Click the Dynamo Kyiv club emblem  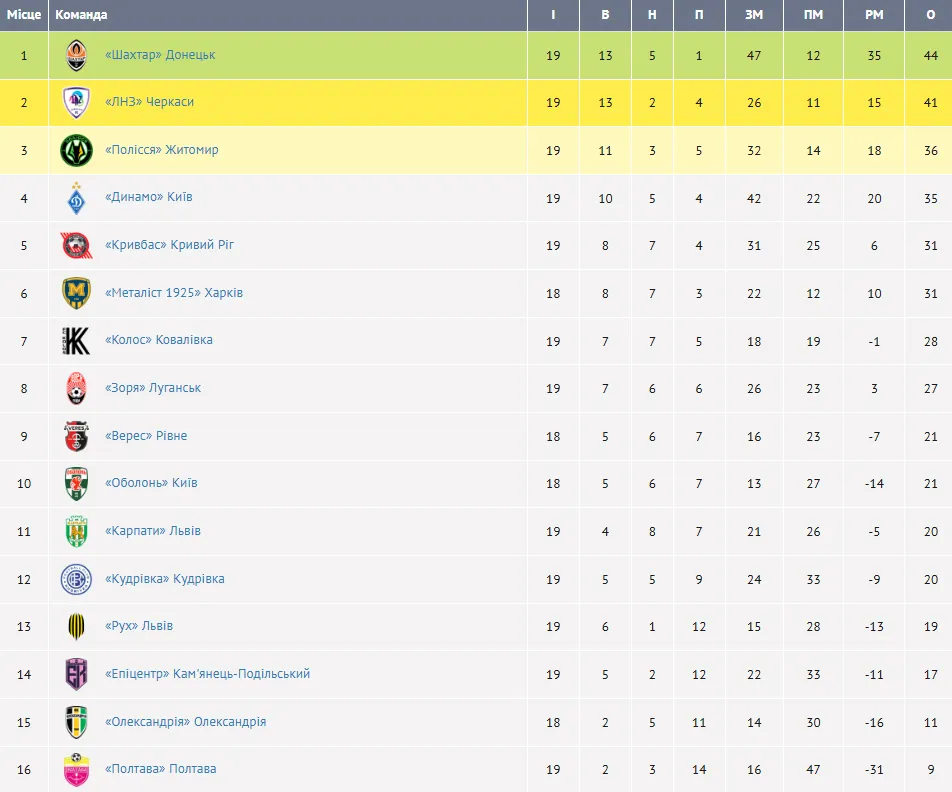(x=77, y=198)
